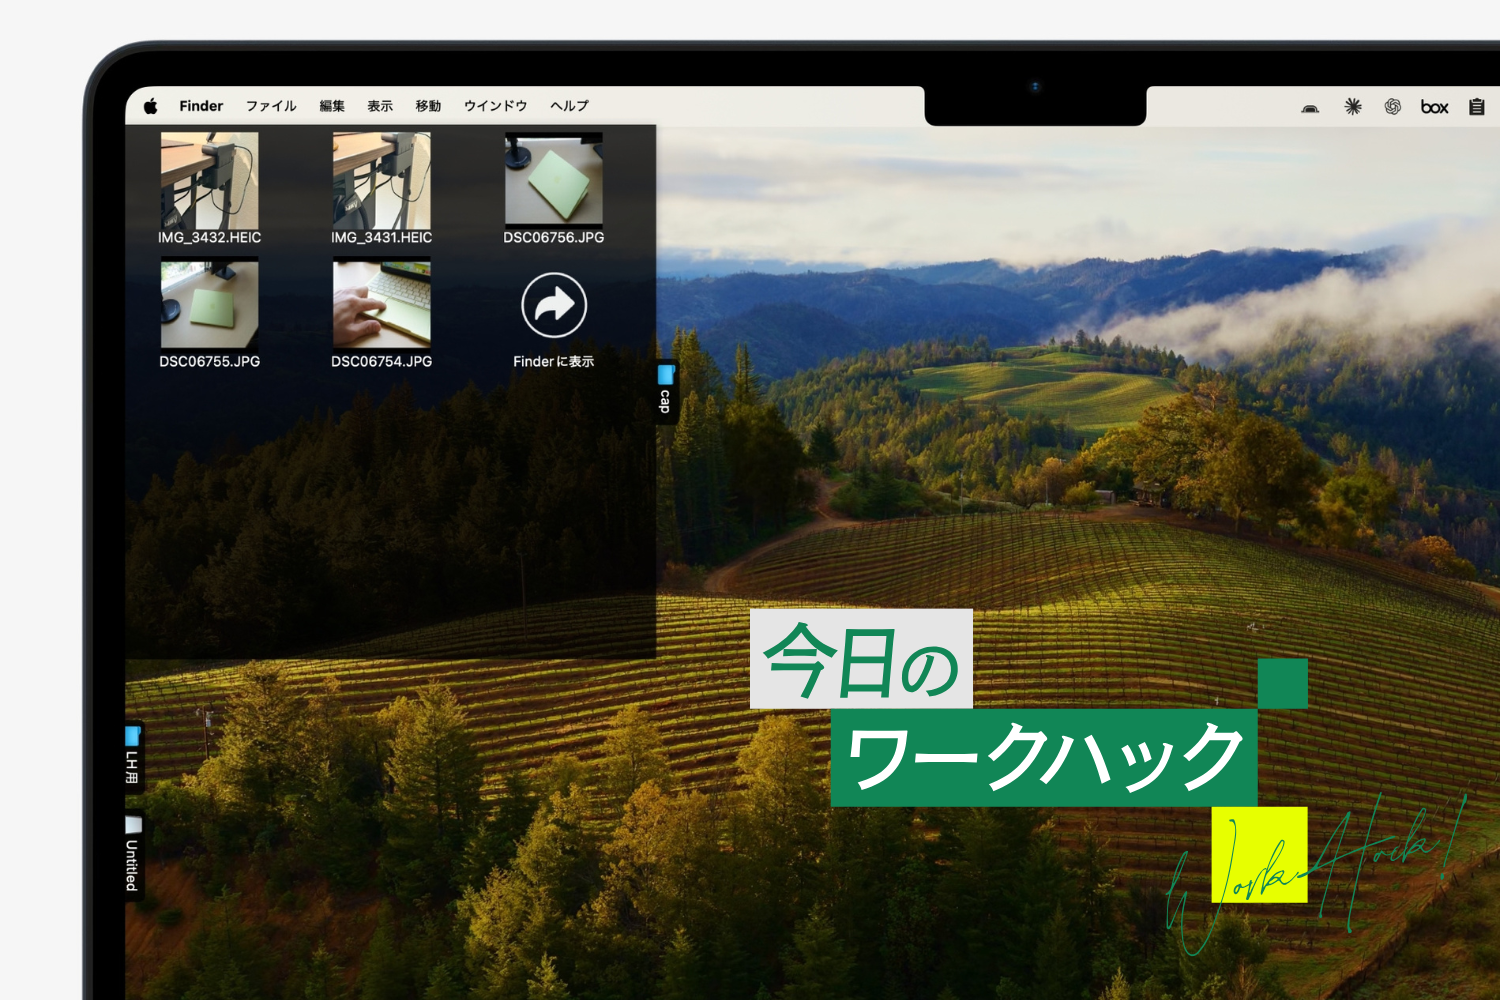
Task: Click the IMG_3431.HEIC file name
Action: click(x=382, y=238)
